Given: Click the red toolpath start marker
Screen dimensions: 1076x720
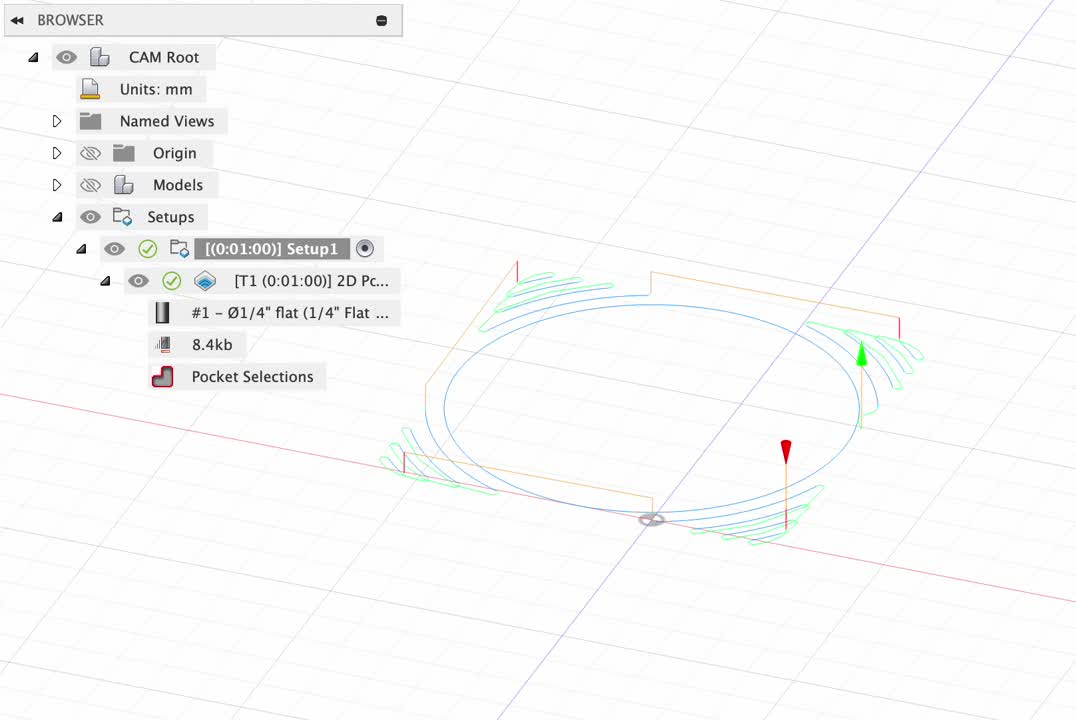Looking at the screenshot, I should pyautogui.click(x=786, y=452).
